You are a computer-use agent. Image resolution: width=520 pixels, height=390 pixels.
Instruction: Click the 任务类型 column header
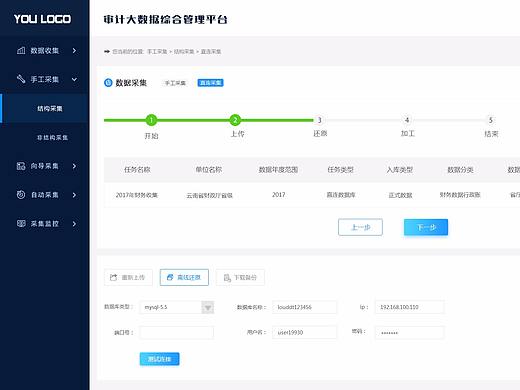click(x=340, y=170)
